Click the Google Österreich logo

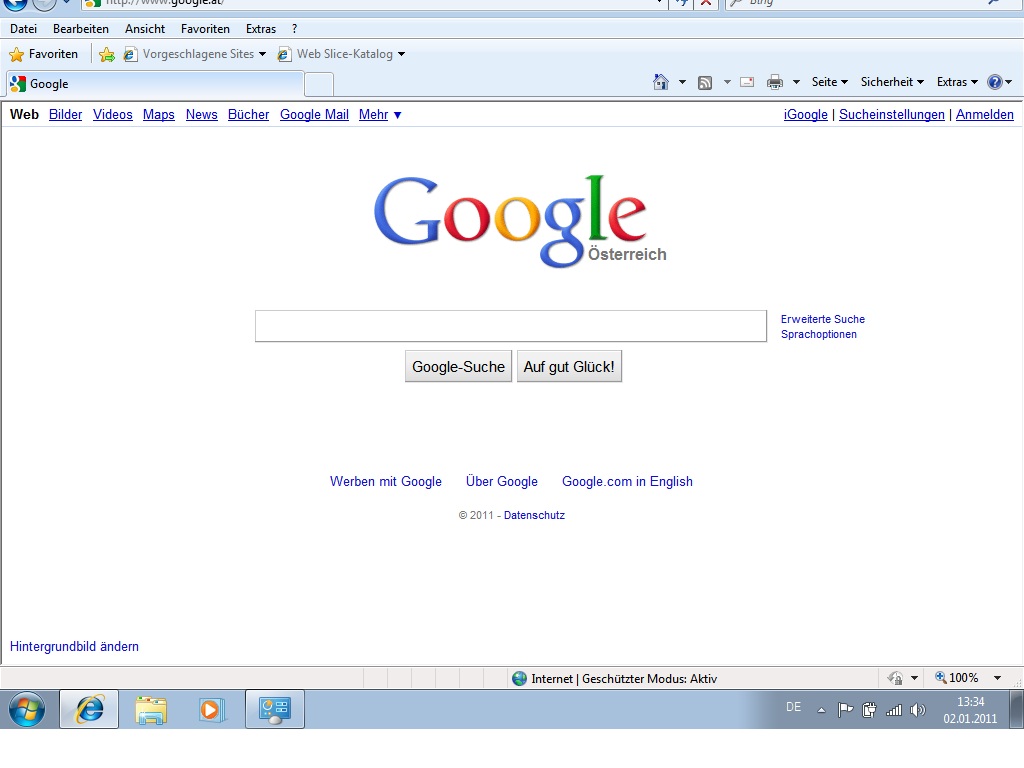[x=520, y=221]
